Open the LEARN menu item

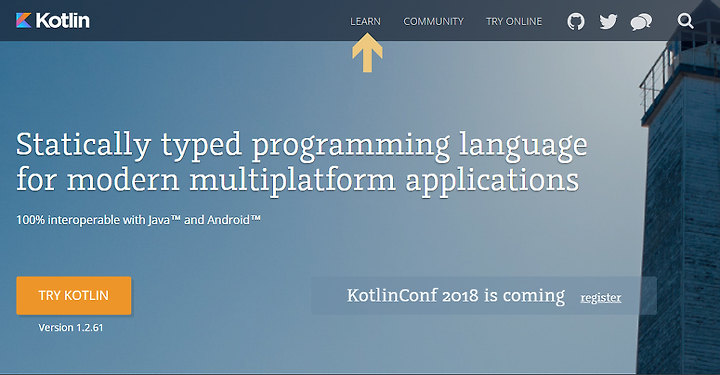(x=366, y=22)
